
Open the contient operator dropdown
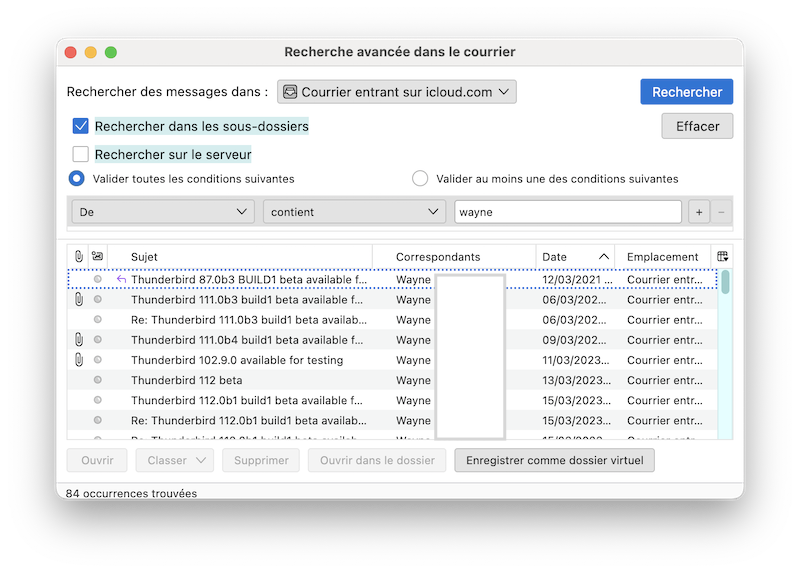(x=355, y=212)
